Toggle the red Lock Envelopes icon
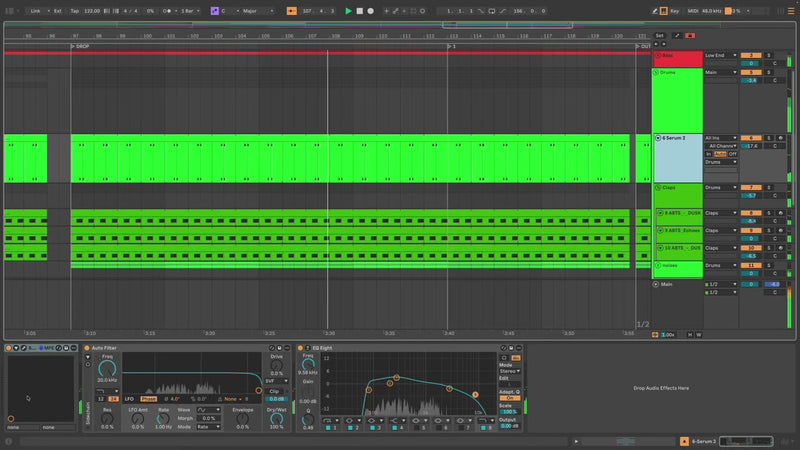800x450 pixels. point(690,36)
